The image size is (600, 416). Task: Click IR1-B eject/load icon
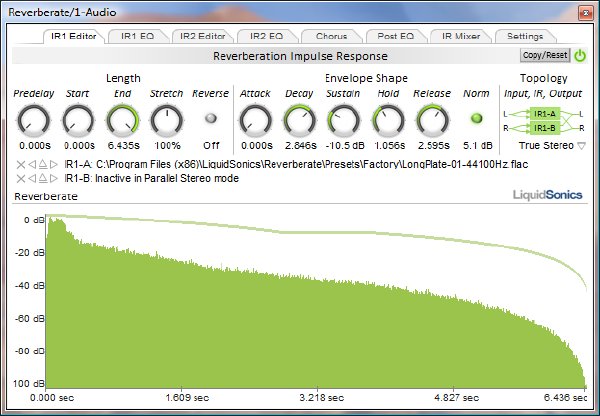pos(43,178)
